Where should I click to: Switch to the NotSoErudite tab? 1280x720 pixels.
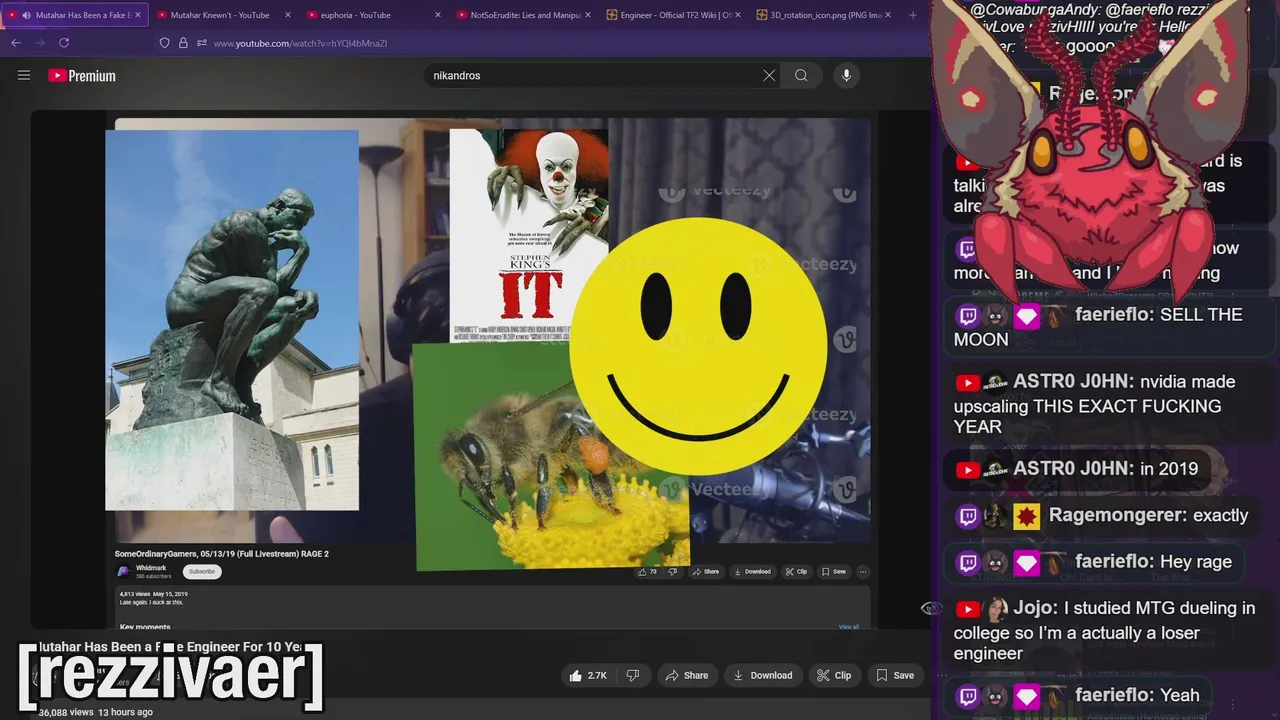524,15
